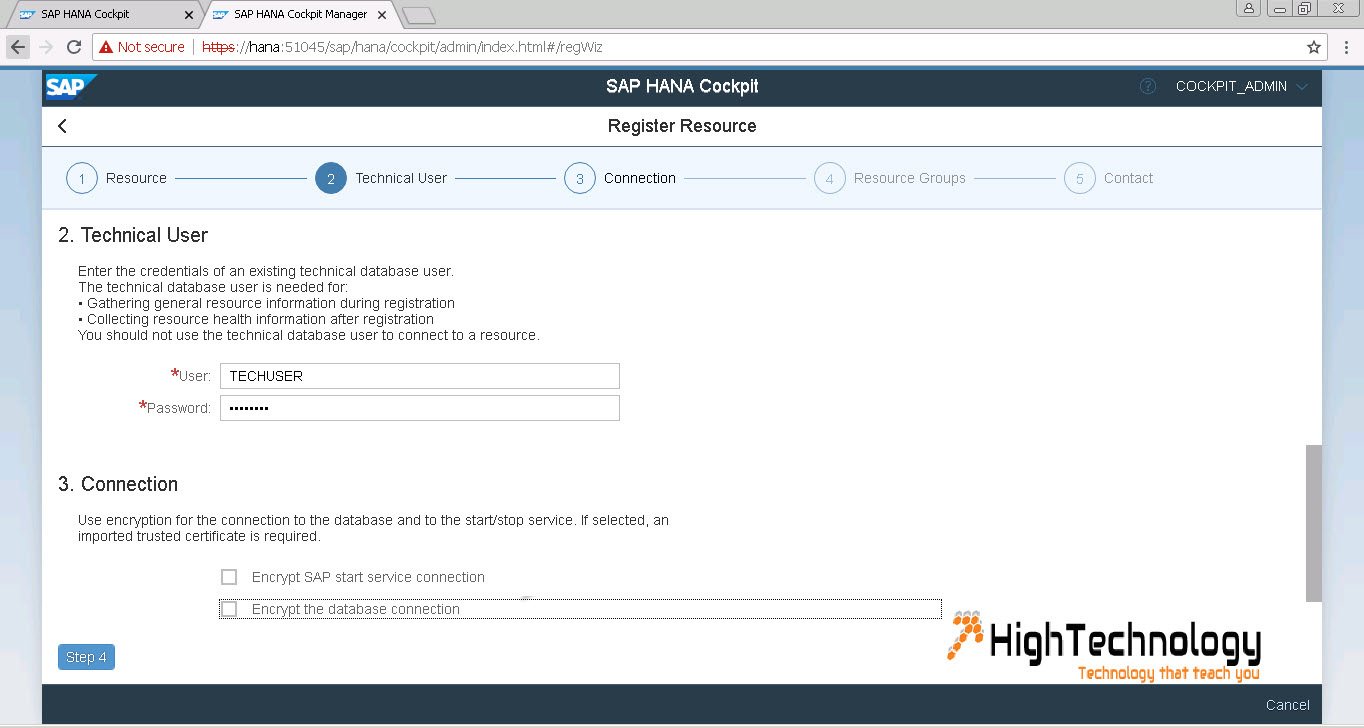
Task: Enable Encrypt the database connection checkbox
Action: coord(229,609)
